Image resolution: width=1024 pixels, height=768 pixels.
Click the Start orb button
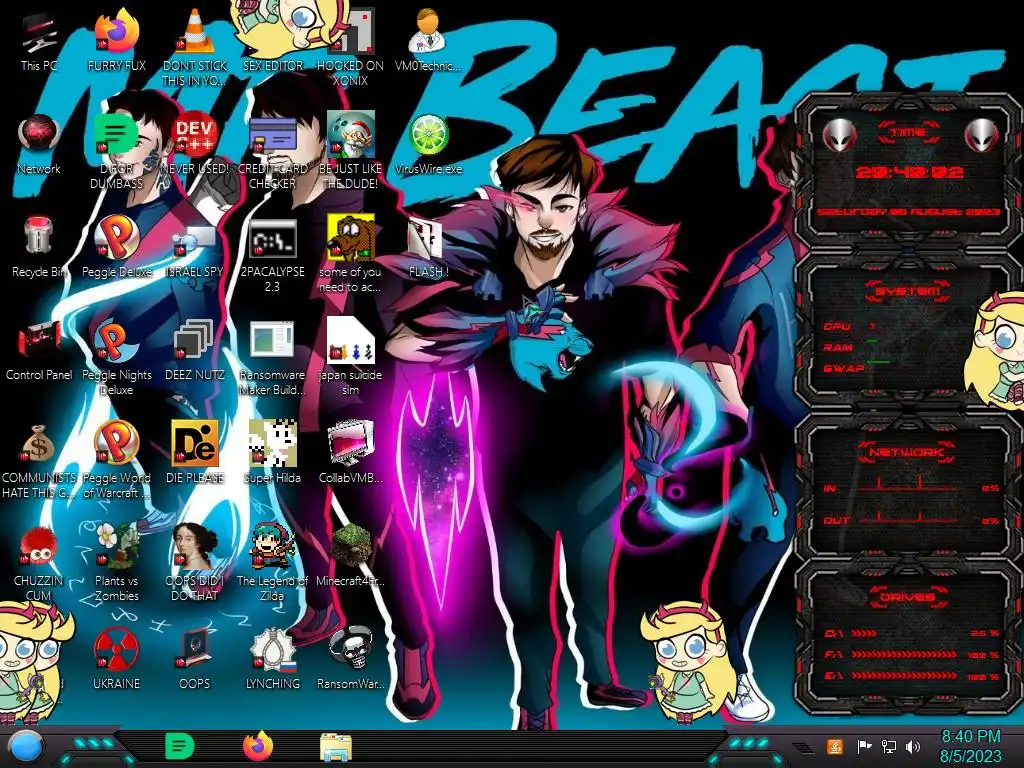tap(24, 748)
